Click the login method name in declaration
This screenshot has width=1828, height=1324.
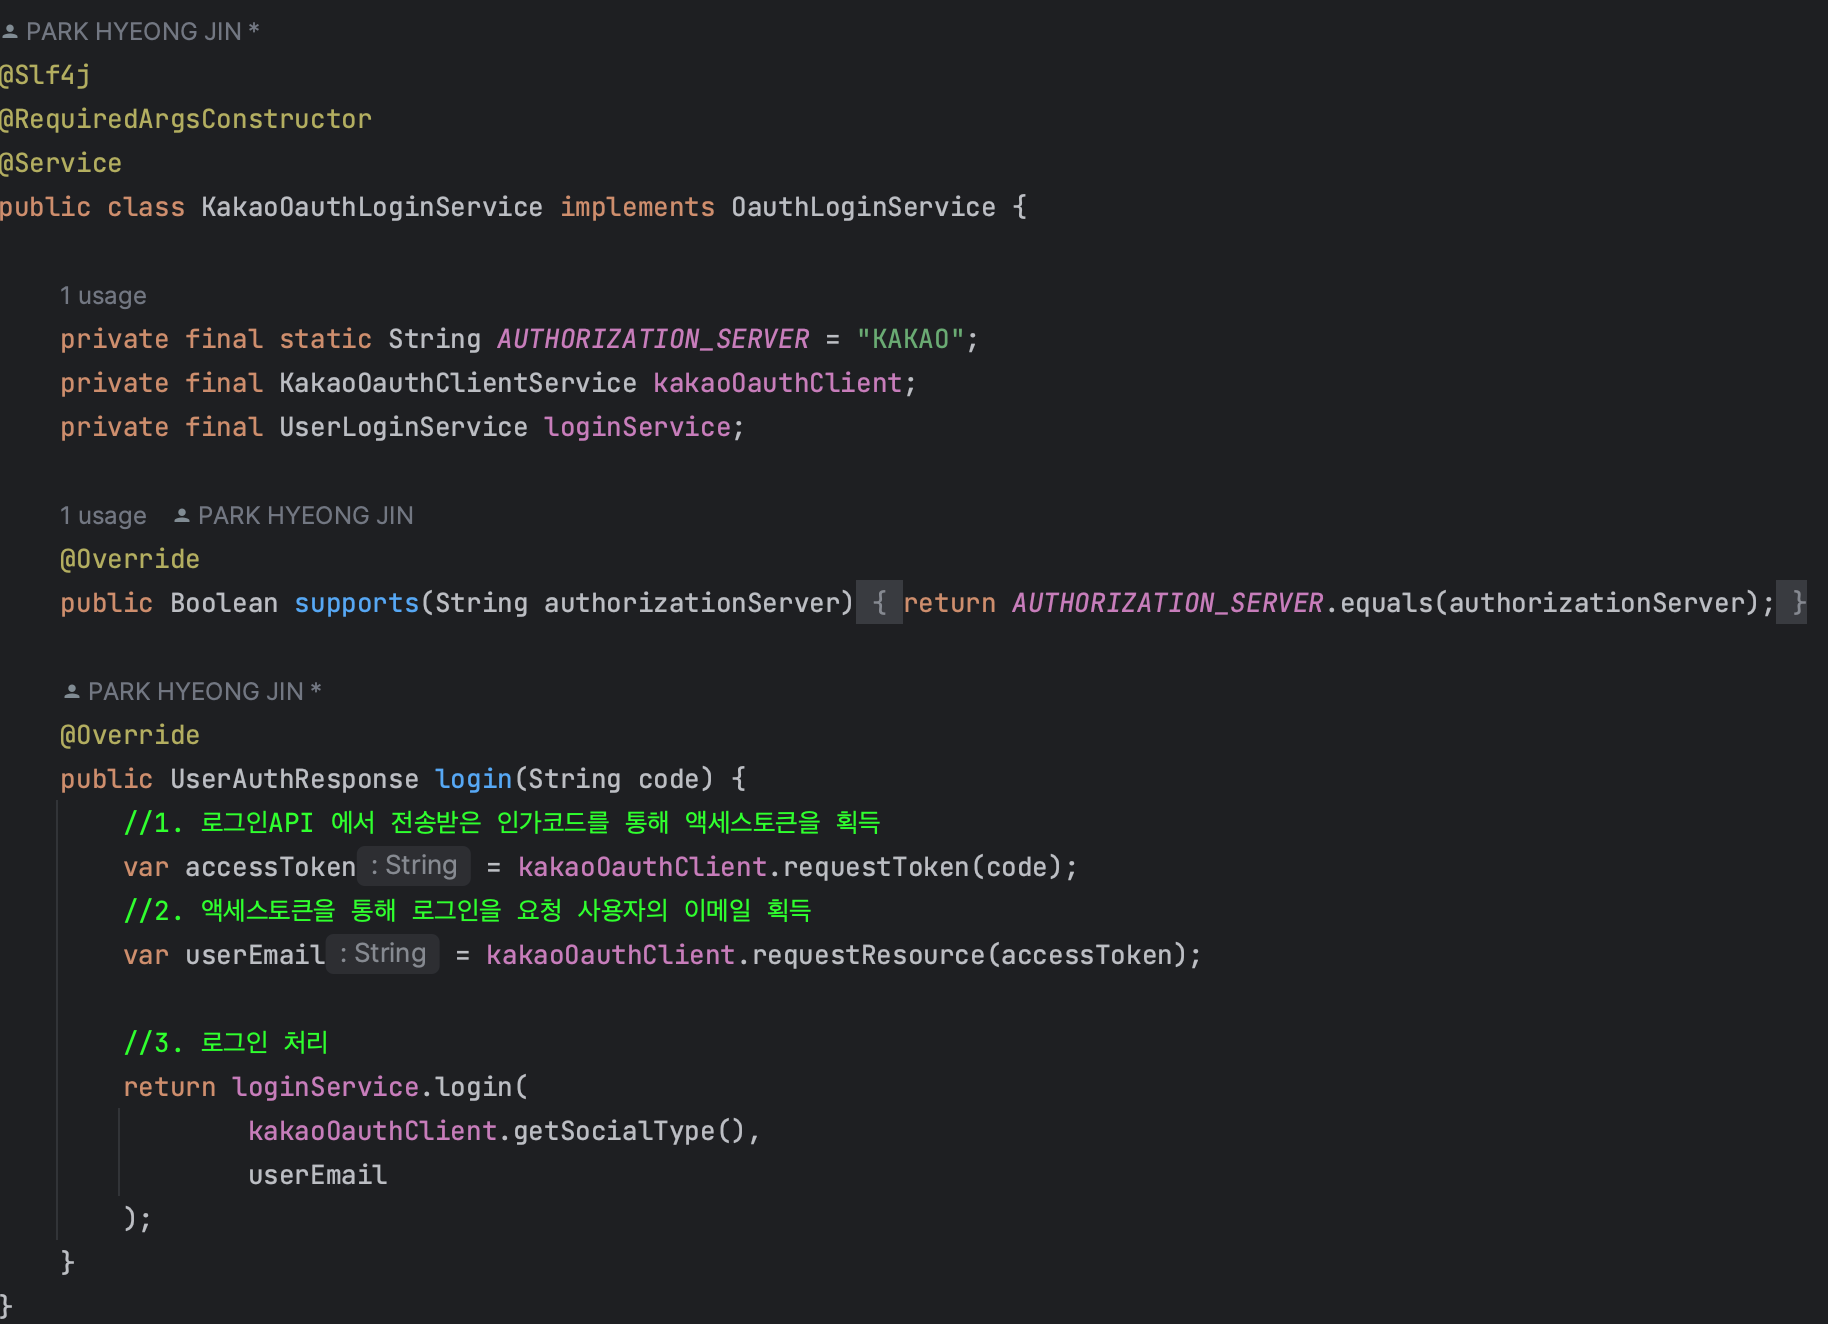click(473, 780)
